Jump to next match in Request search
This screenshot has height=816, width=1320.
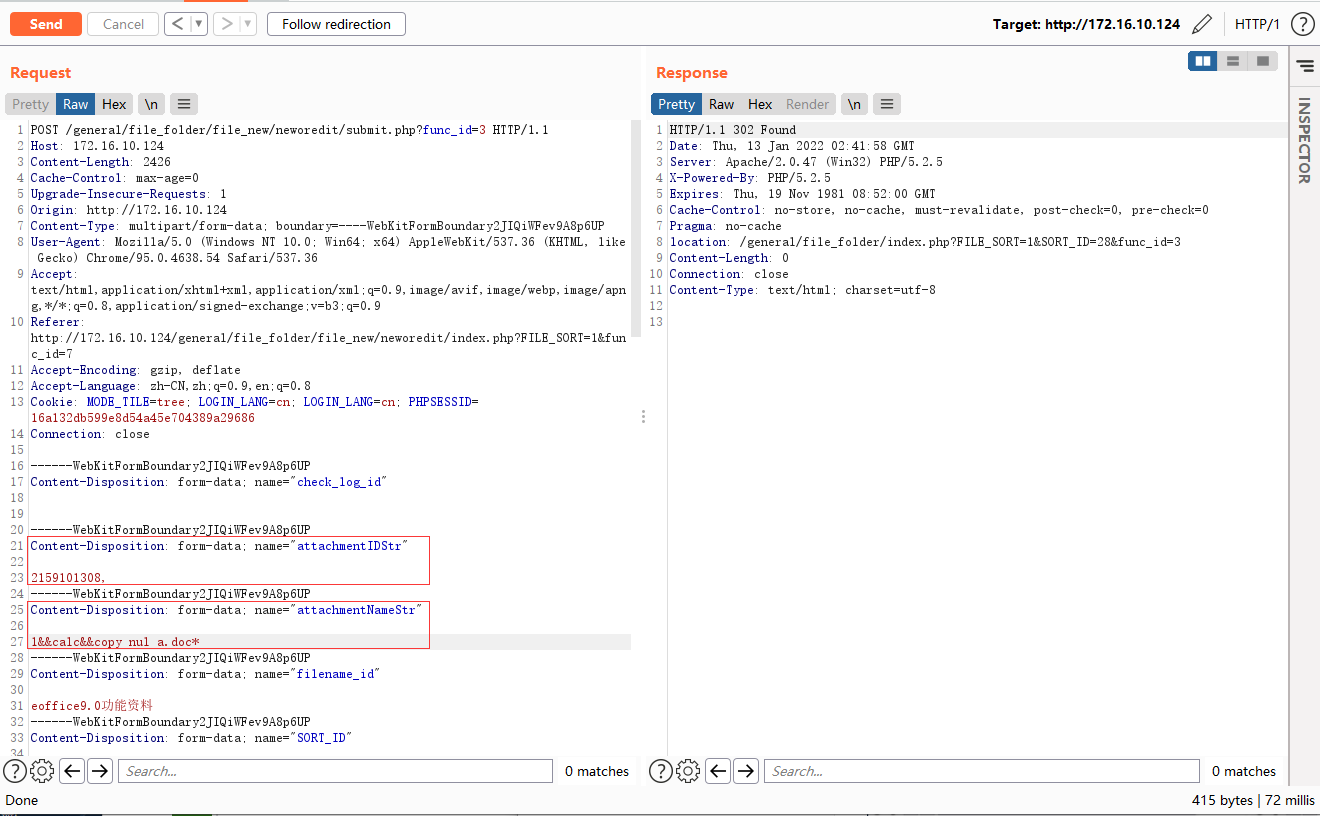(100, 771)
